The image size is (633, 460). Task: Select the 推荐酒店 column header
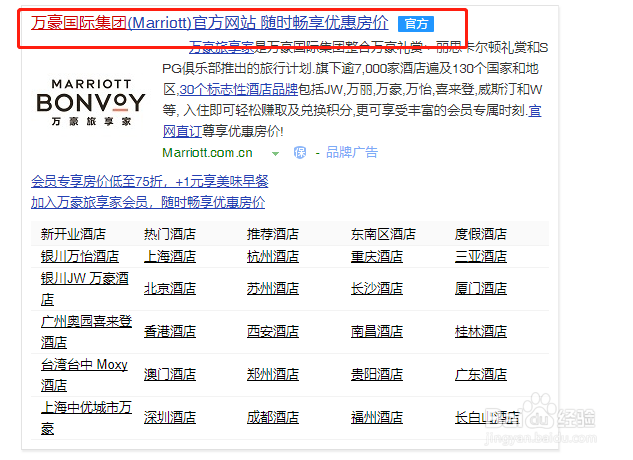click(273, 234)
